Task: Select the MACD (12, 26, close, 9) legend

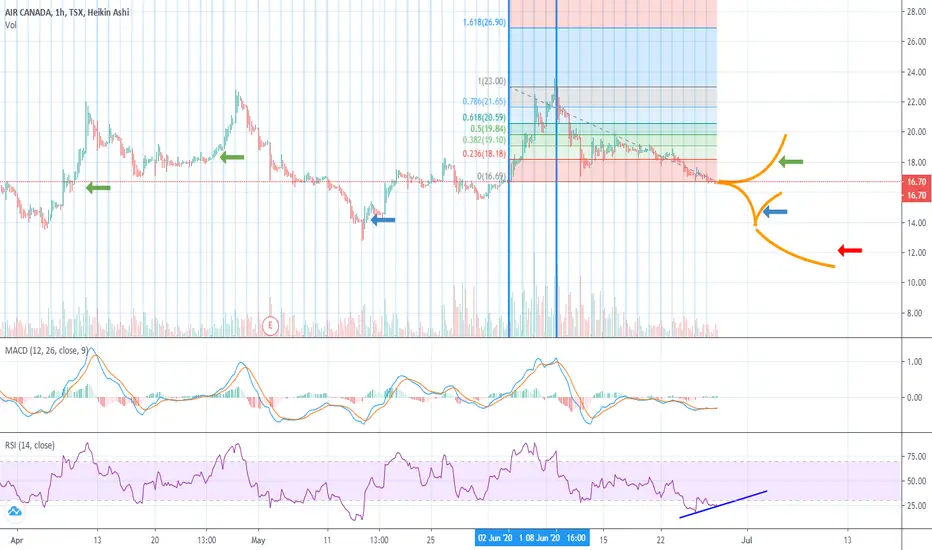Action: pos(46,351)
